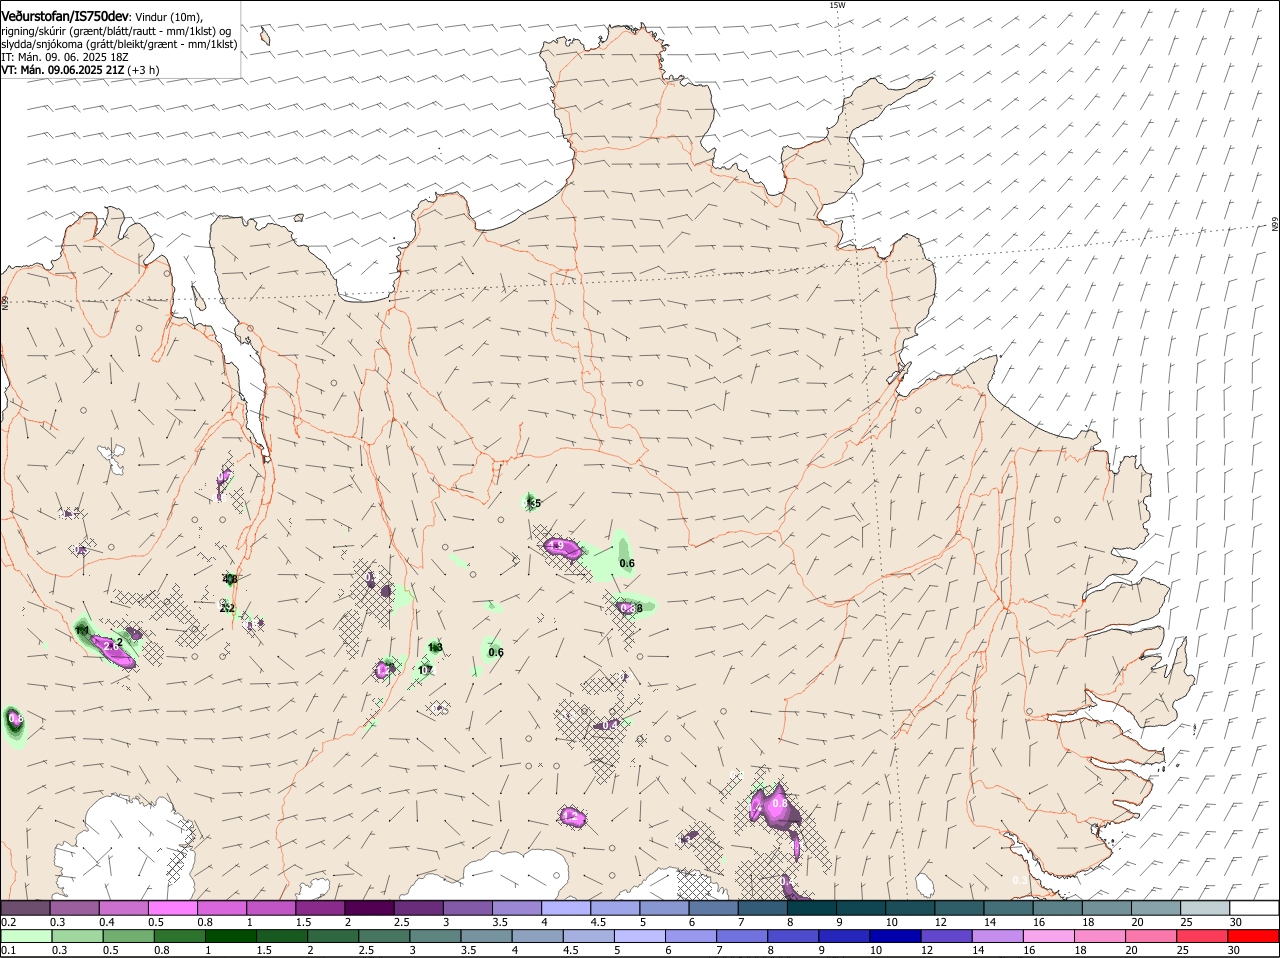Click the 'rigning/skúrir' legend description line
The image size is (1280, 958).
pyautogui.click(x=117, y=31)
